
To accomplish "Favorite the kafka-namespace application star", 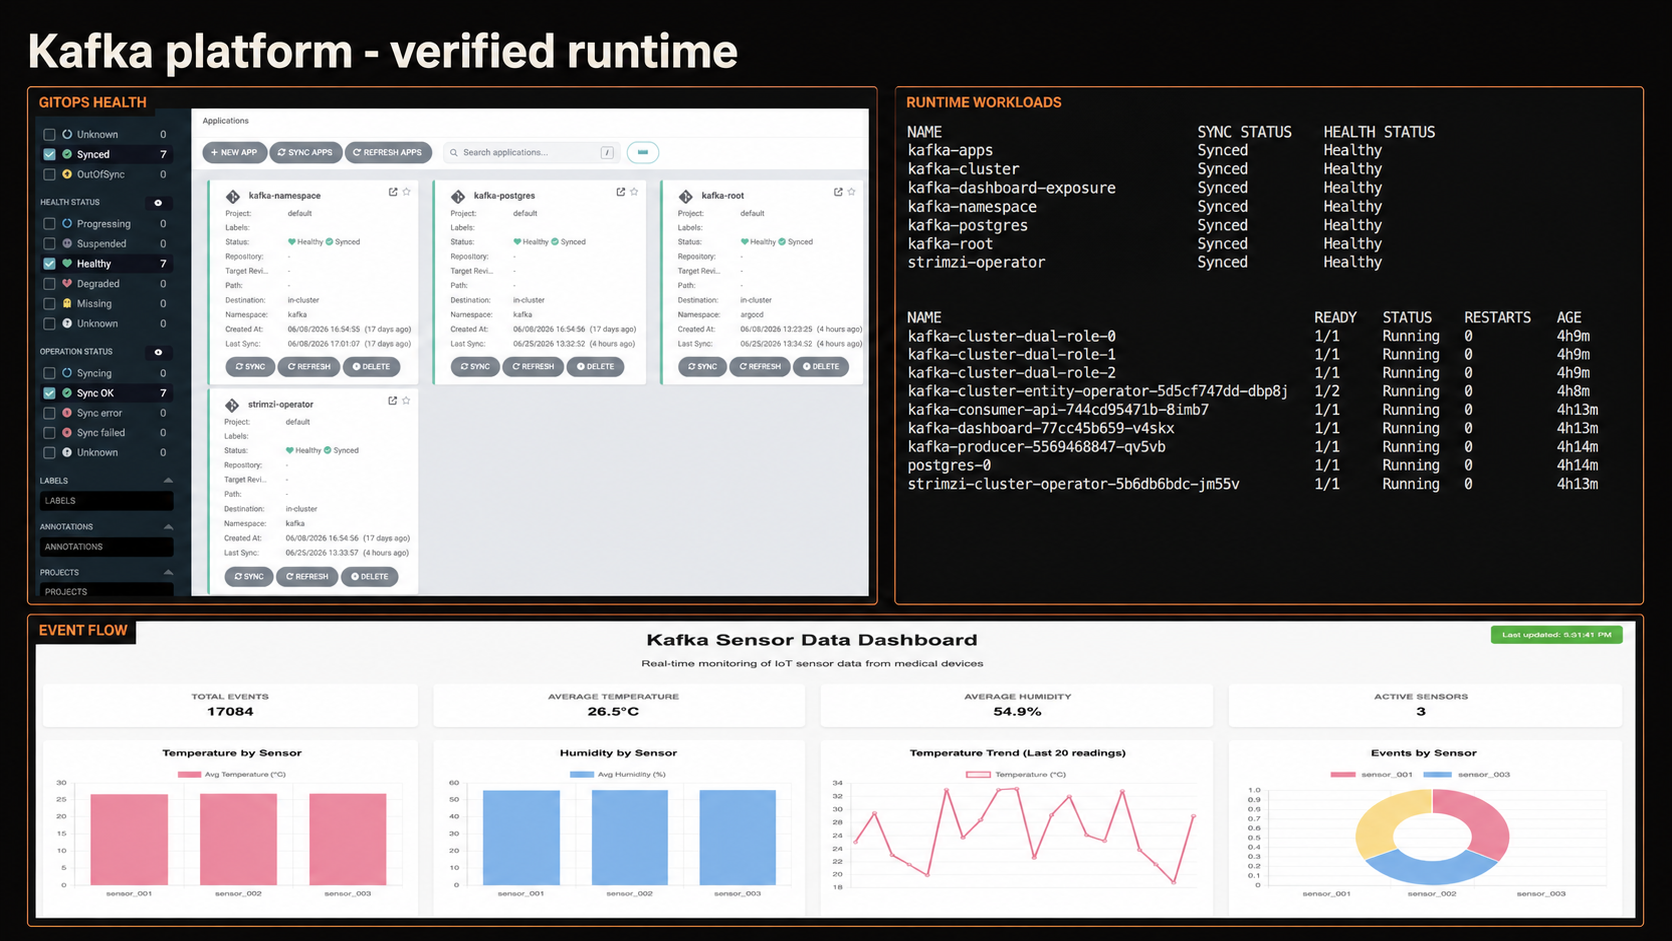I will click(x=407, y=192).
